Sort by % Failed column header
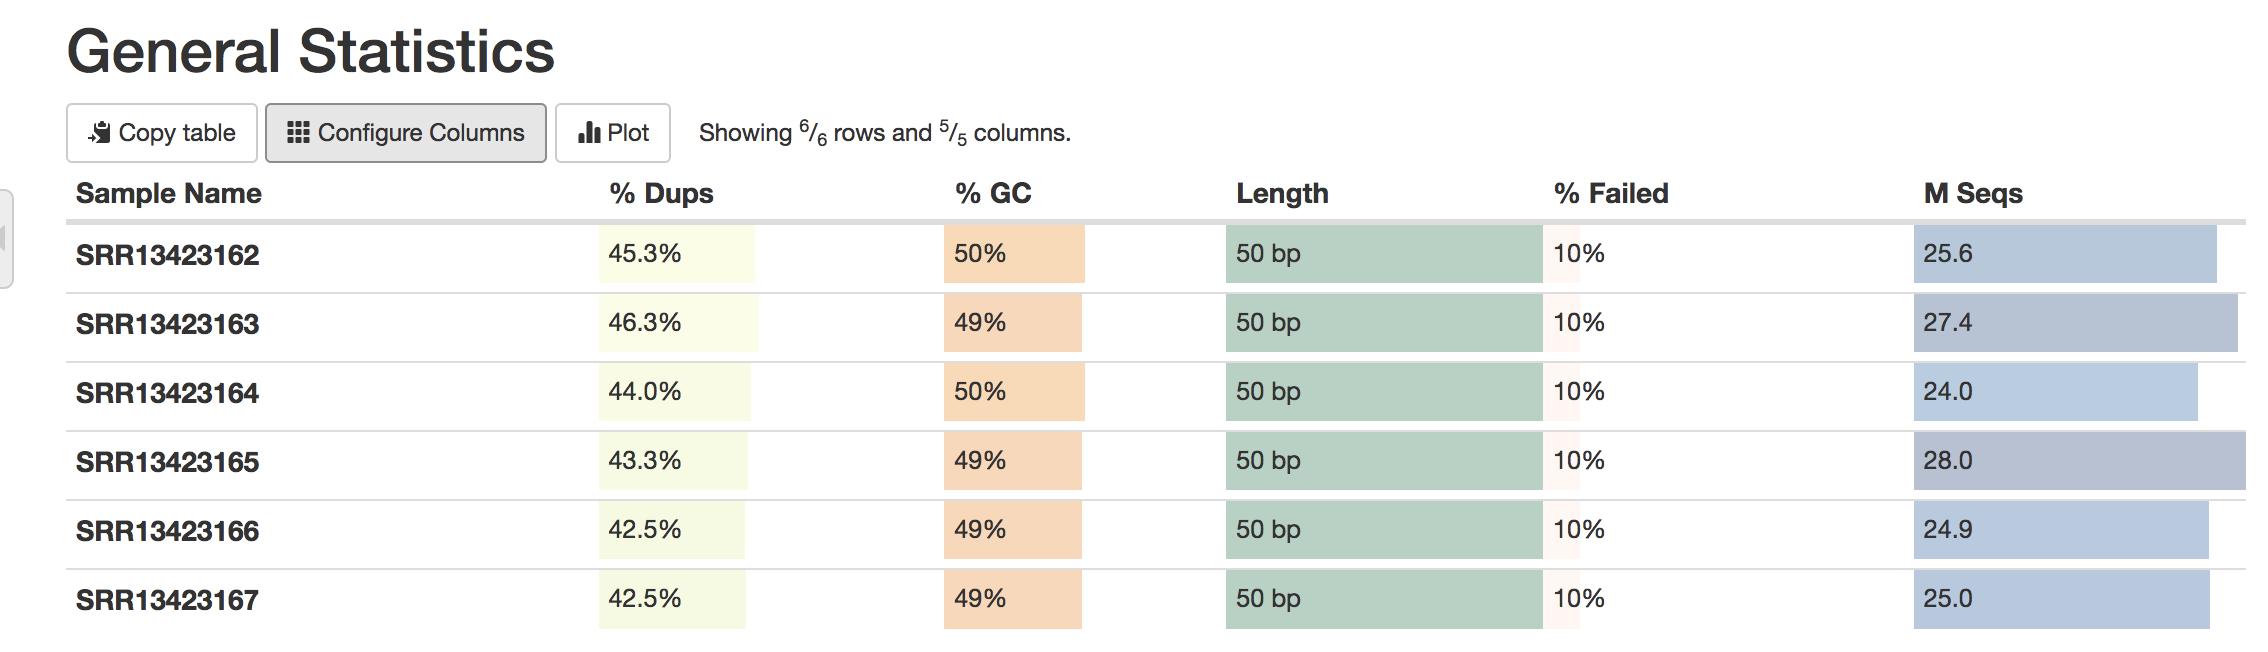 pos(1611,194)
